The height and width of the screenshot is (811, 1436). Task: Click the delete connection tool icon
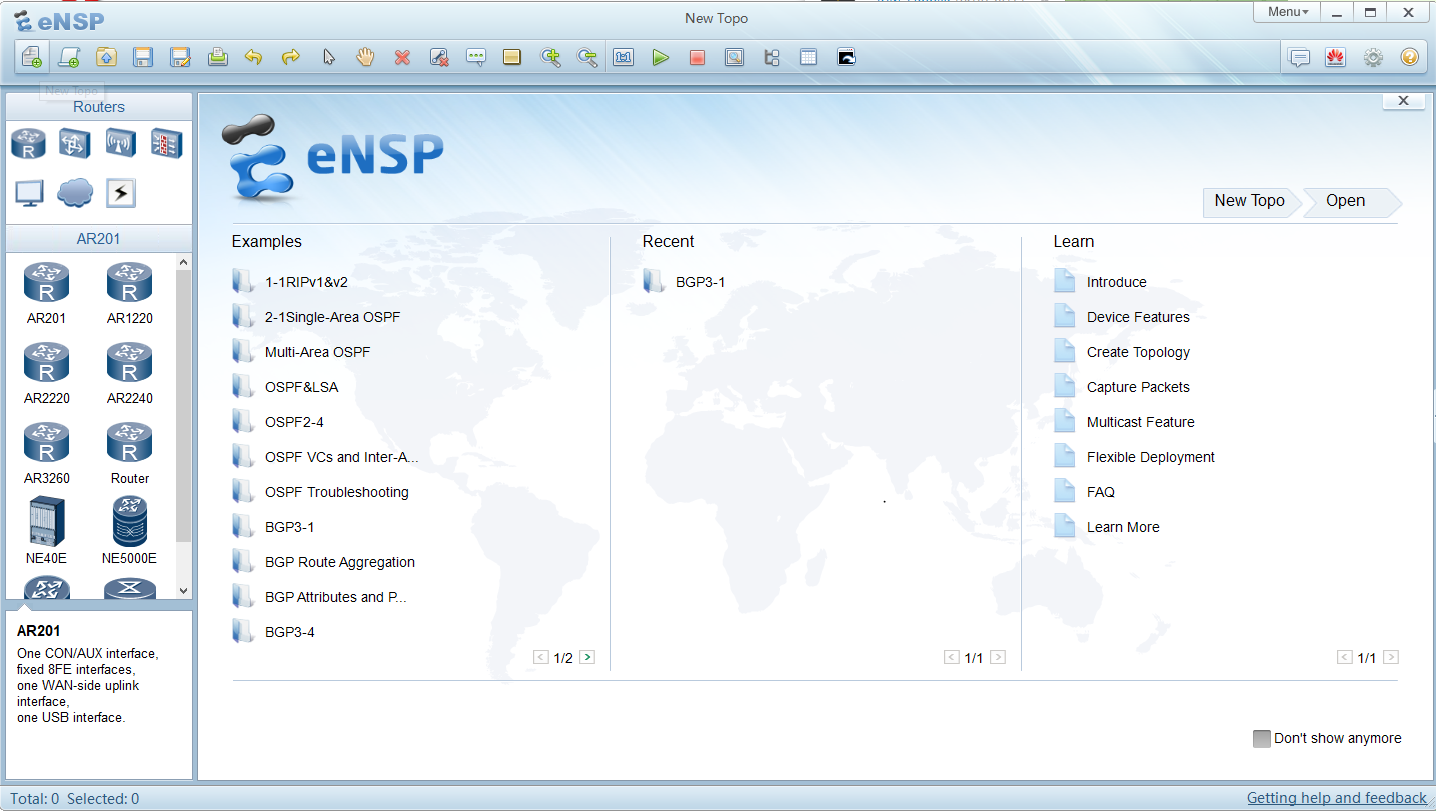click(439, 58)
